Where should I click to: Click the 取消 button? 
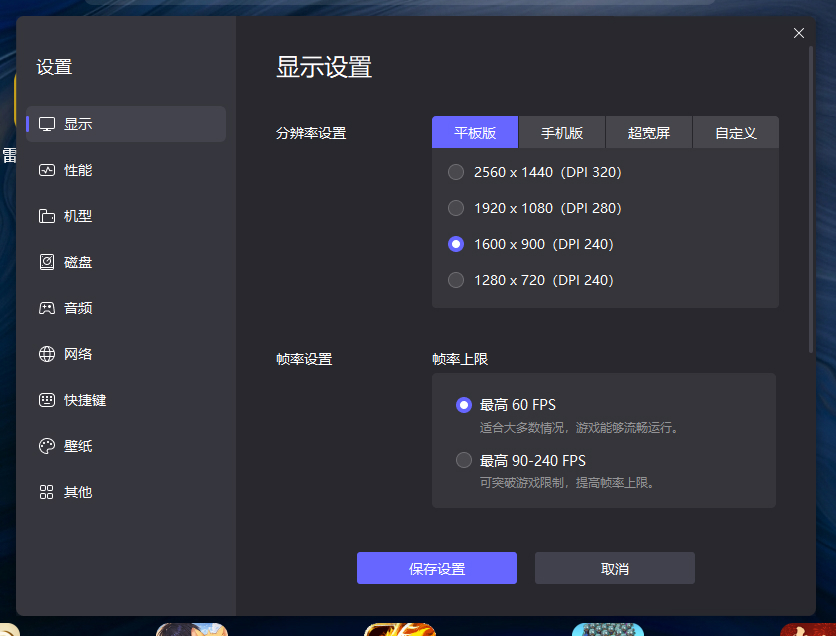click(614, 567)
